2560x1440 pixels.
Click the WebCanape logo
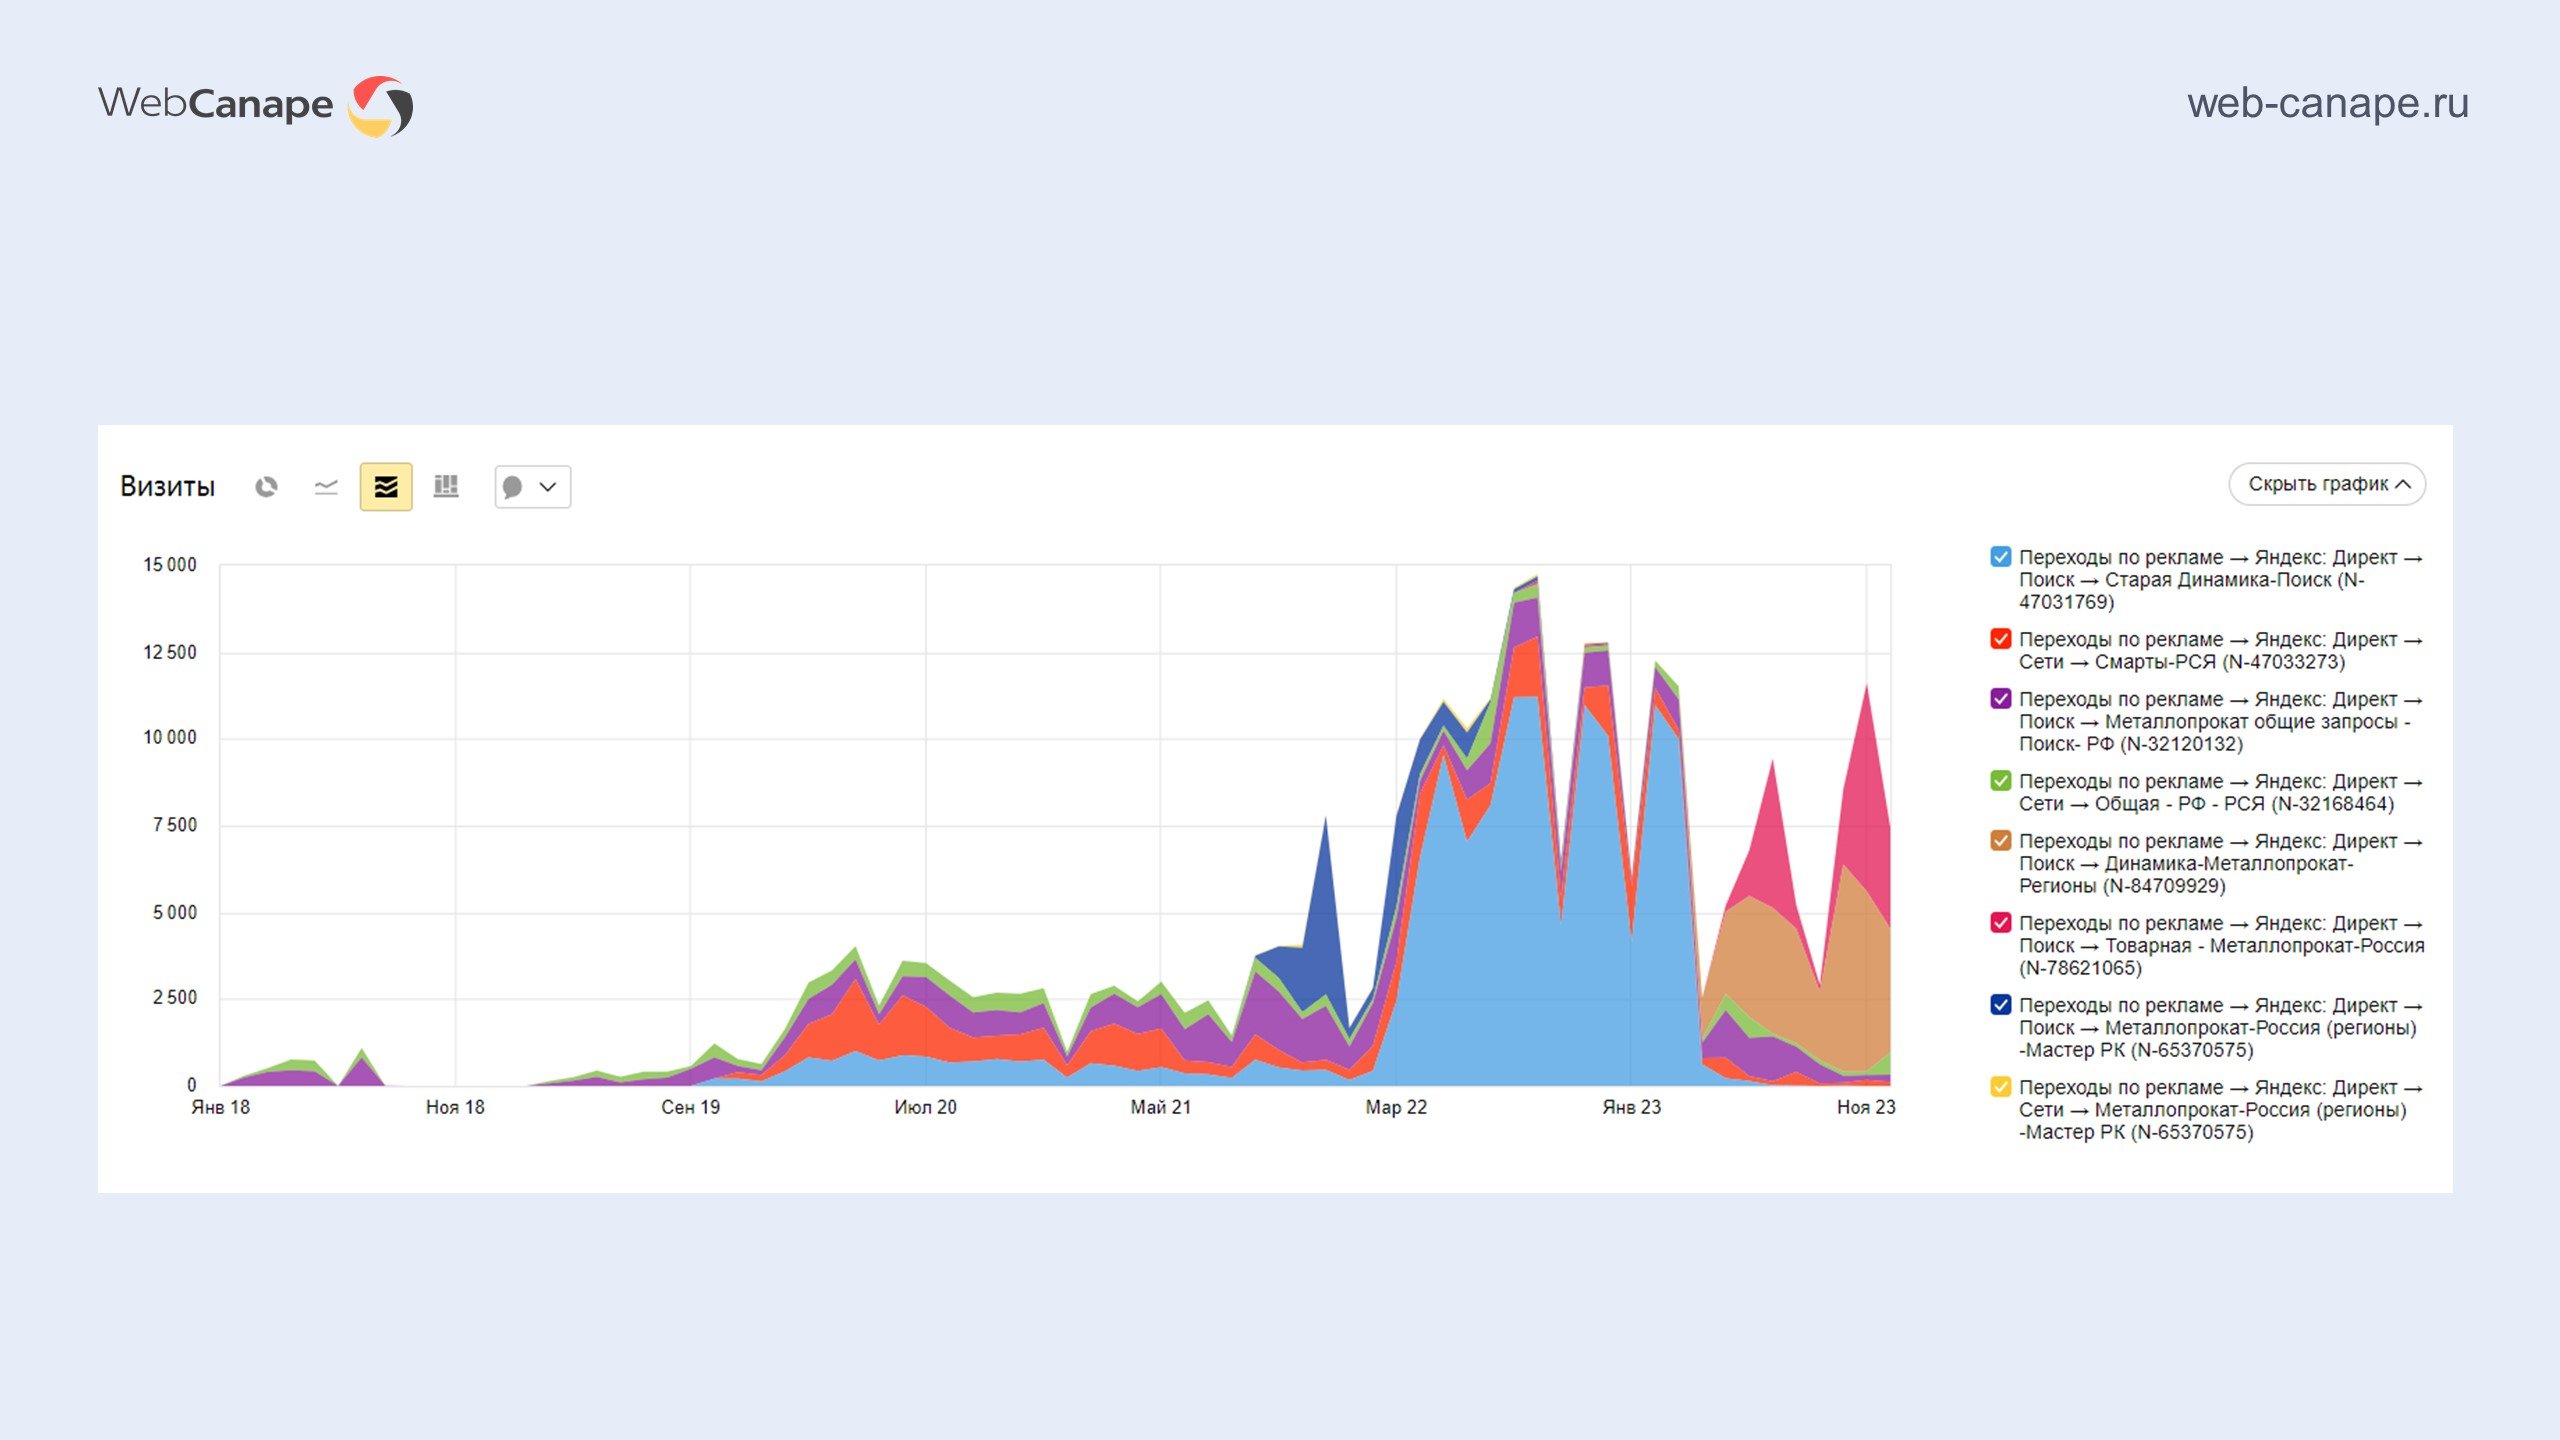coord(255,105)
